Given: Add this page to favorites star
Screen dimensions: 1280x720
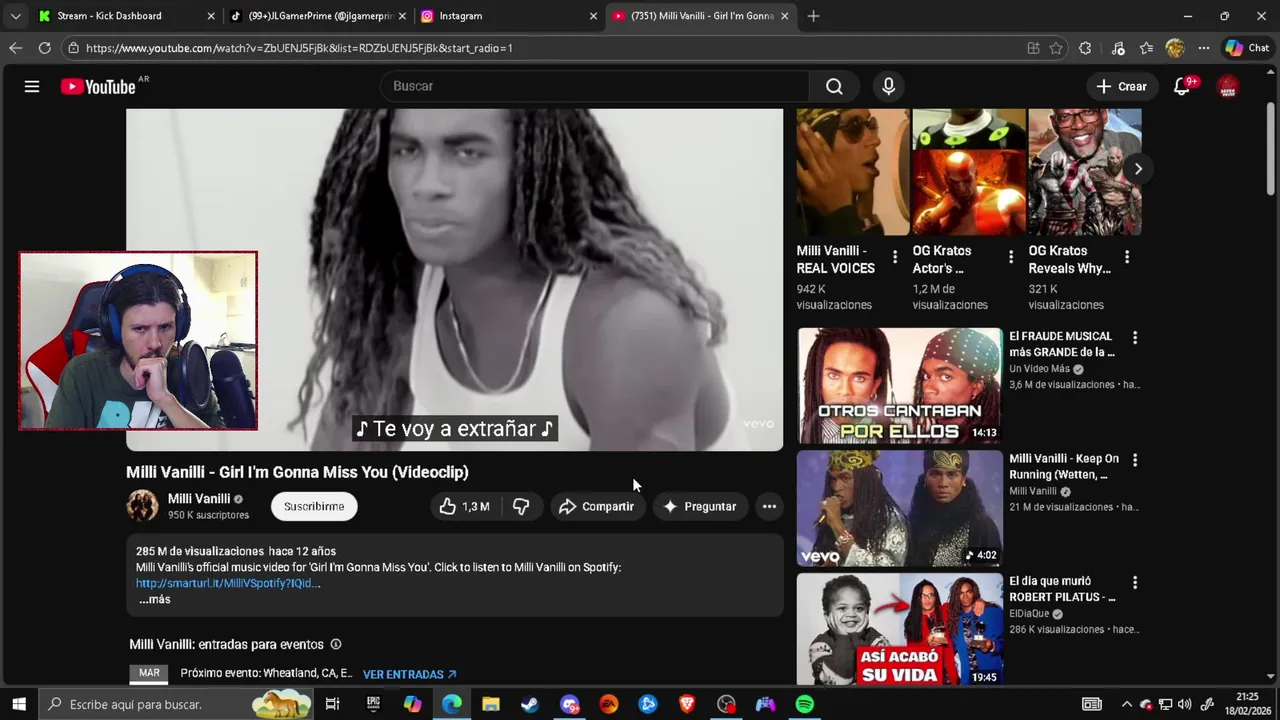Looking at the screenshot, I should (1056, 48).
